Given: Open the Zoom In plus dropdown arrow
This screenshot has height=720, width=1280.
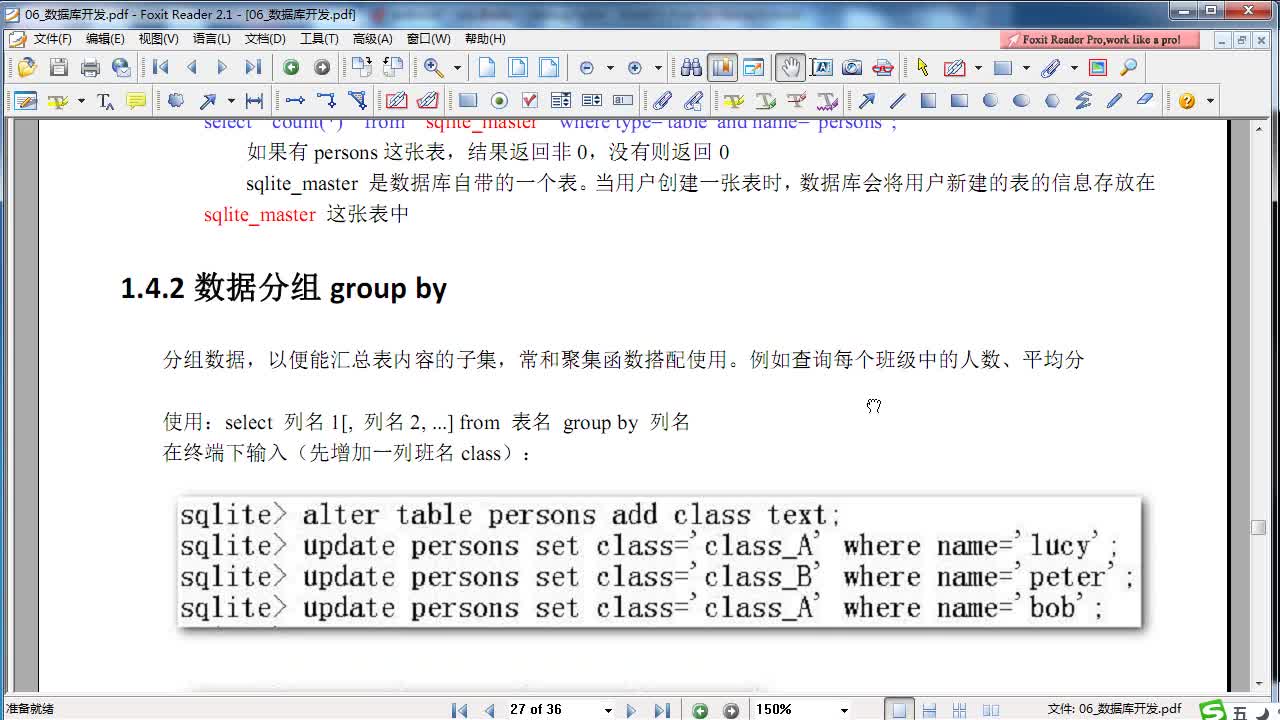Looking at the screenshot, I should point(658,68).
